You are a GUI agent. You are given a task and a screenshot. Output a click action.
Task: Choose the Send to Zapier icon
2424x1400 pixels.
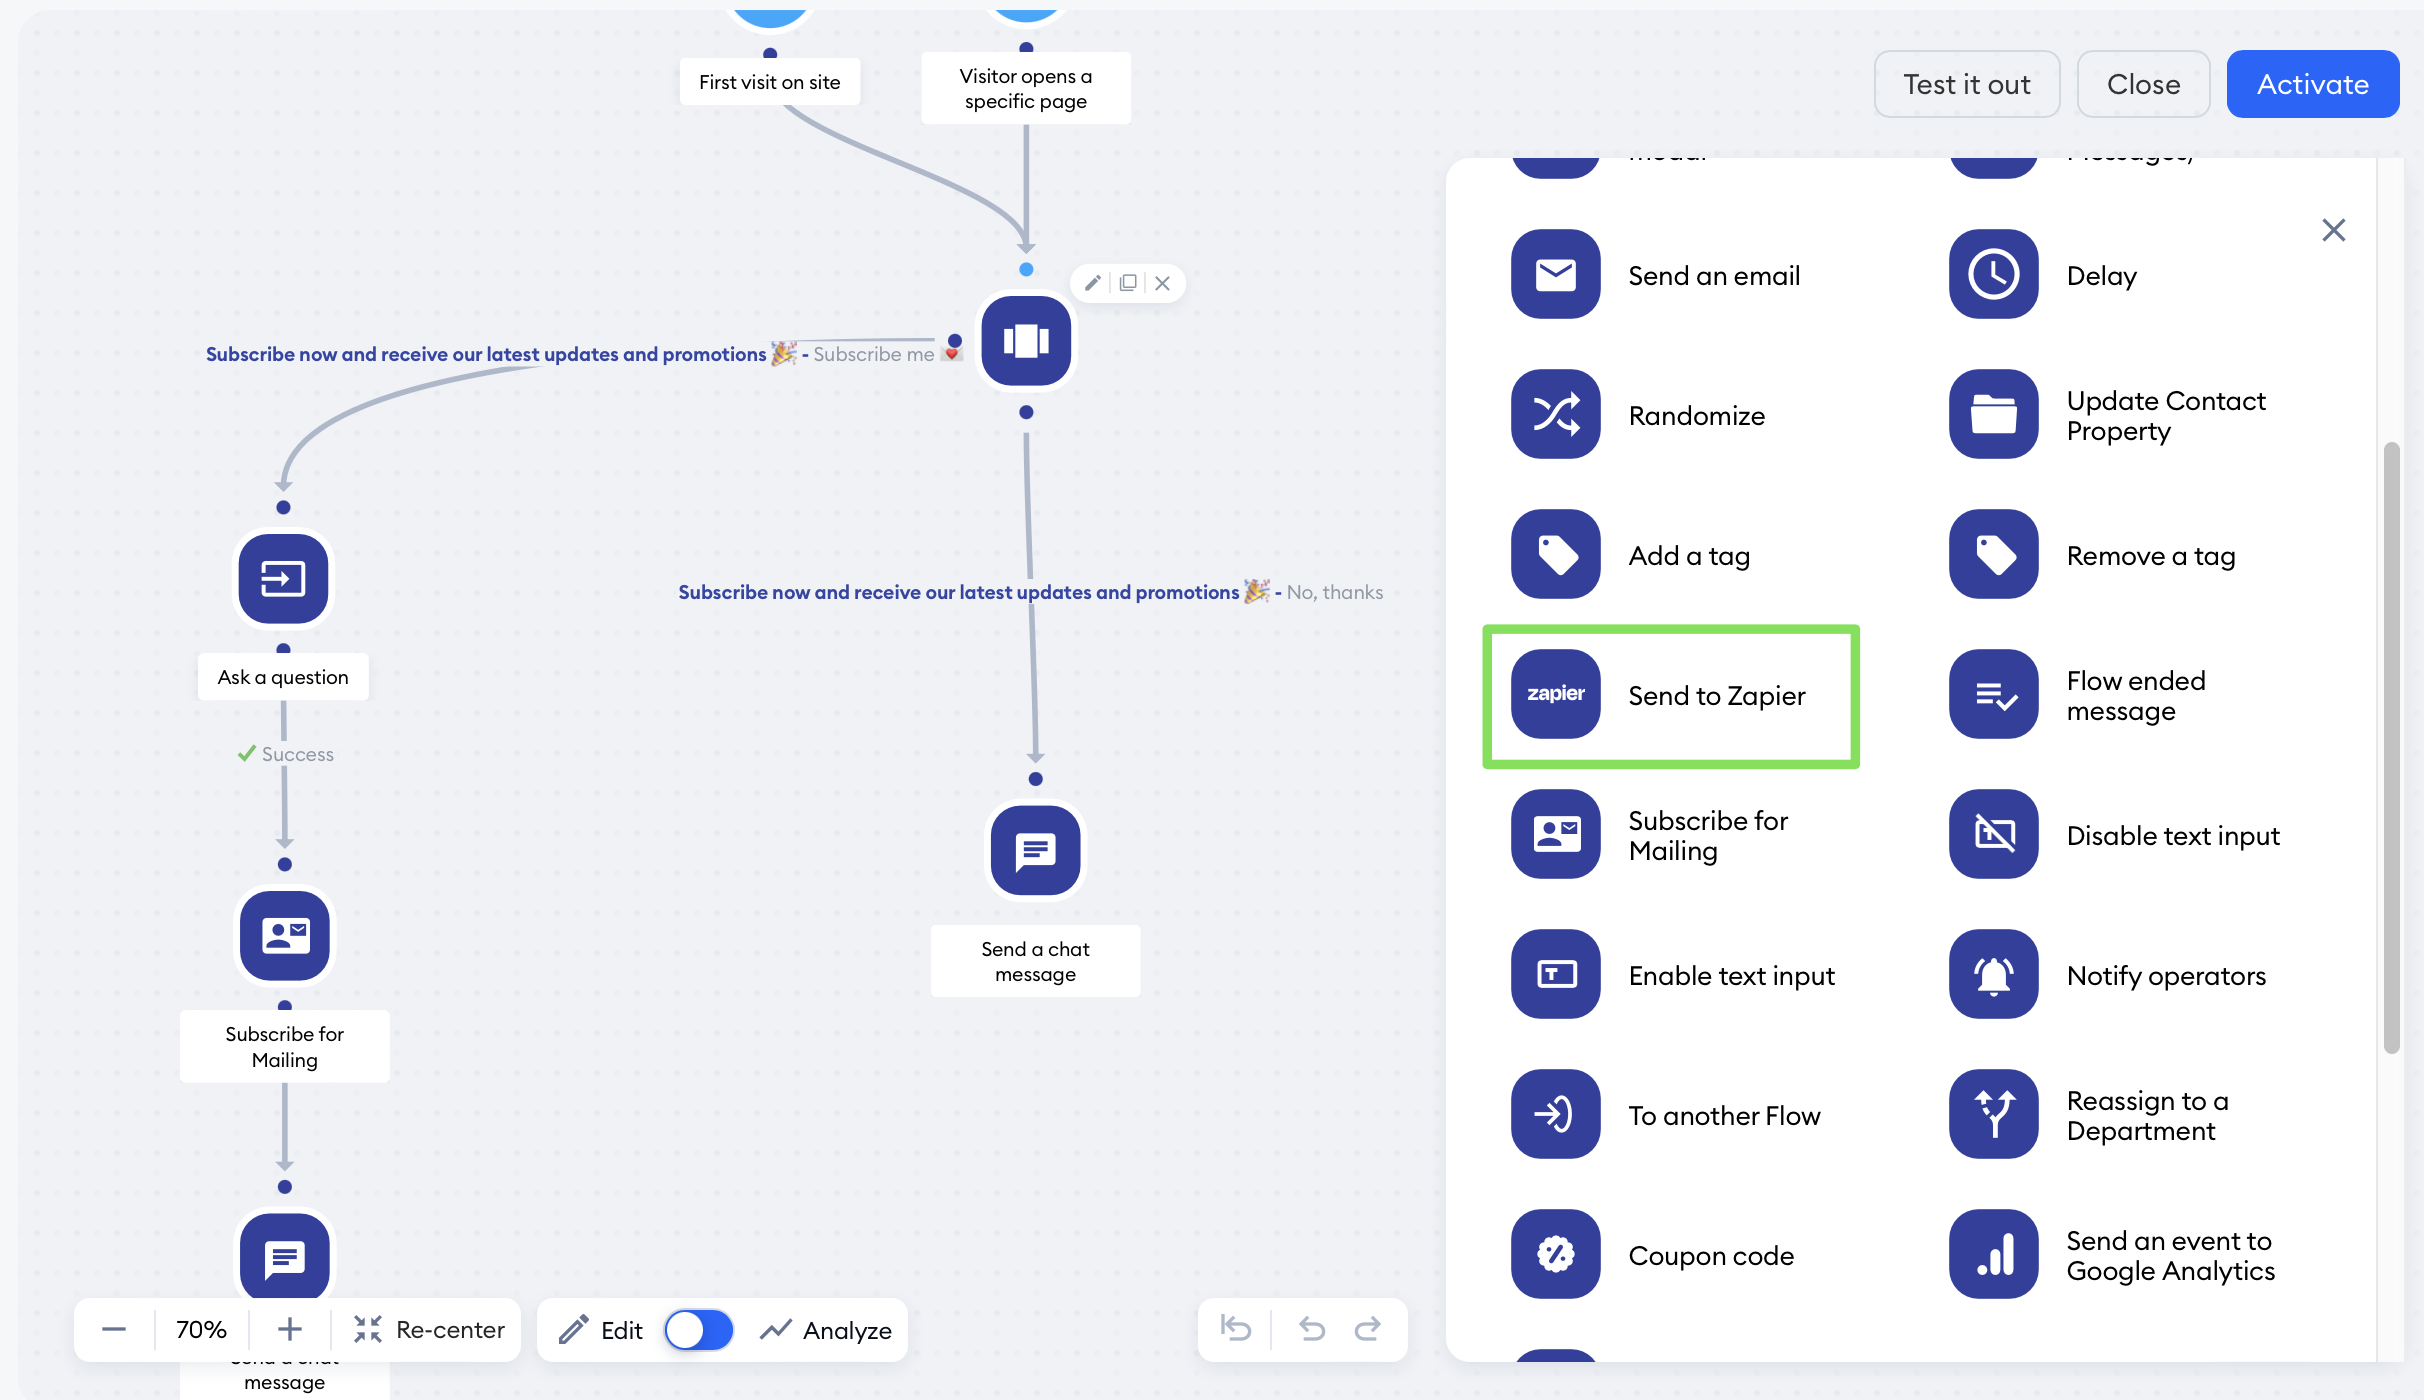point(1555,695)
